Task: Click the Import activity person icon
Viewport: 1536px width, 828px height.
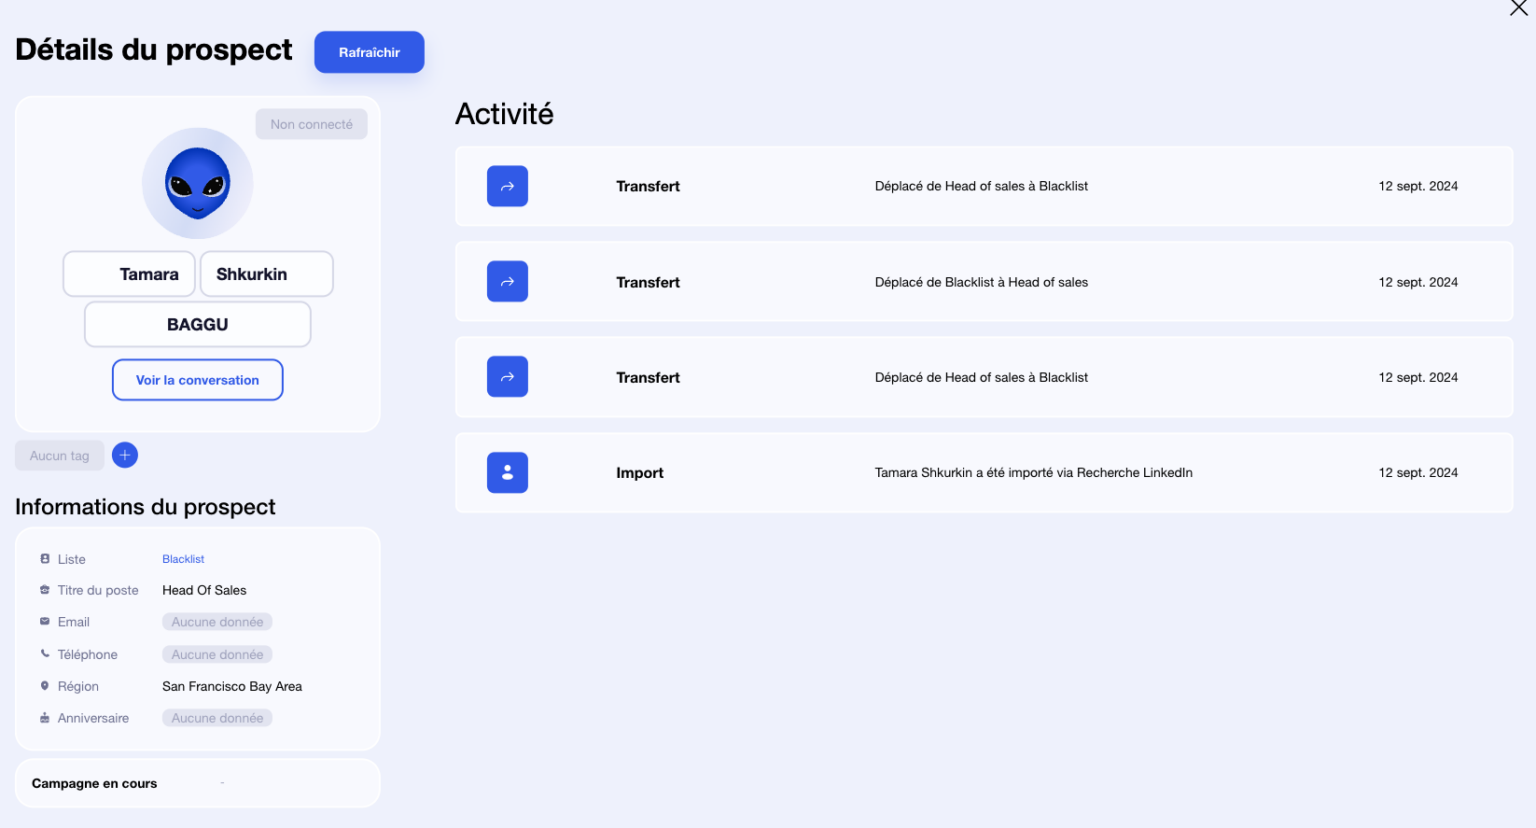Action: (x=507, y=473)
